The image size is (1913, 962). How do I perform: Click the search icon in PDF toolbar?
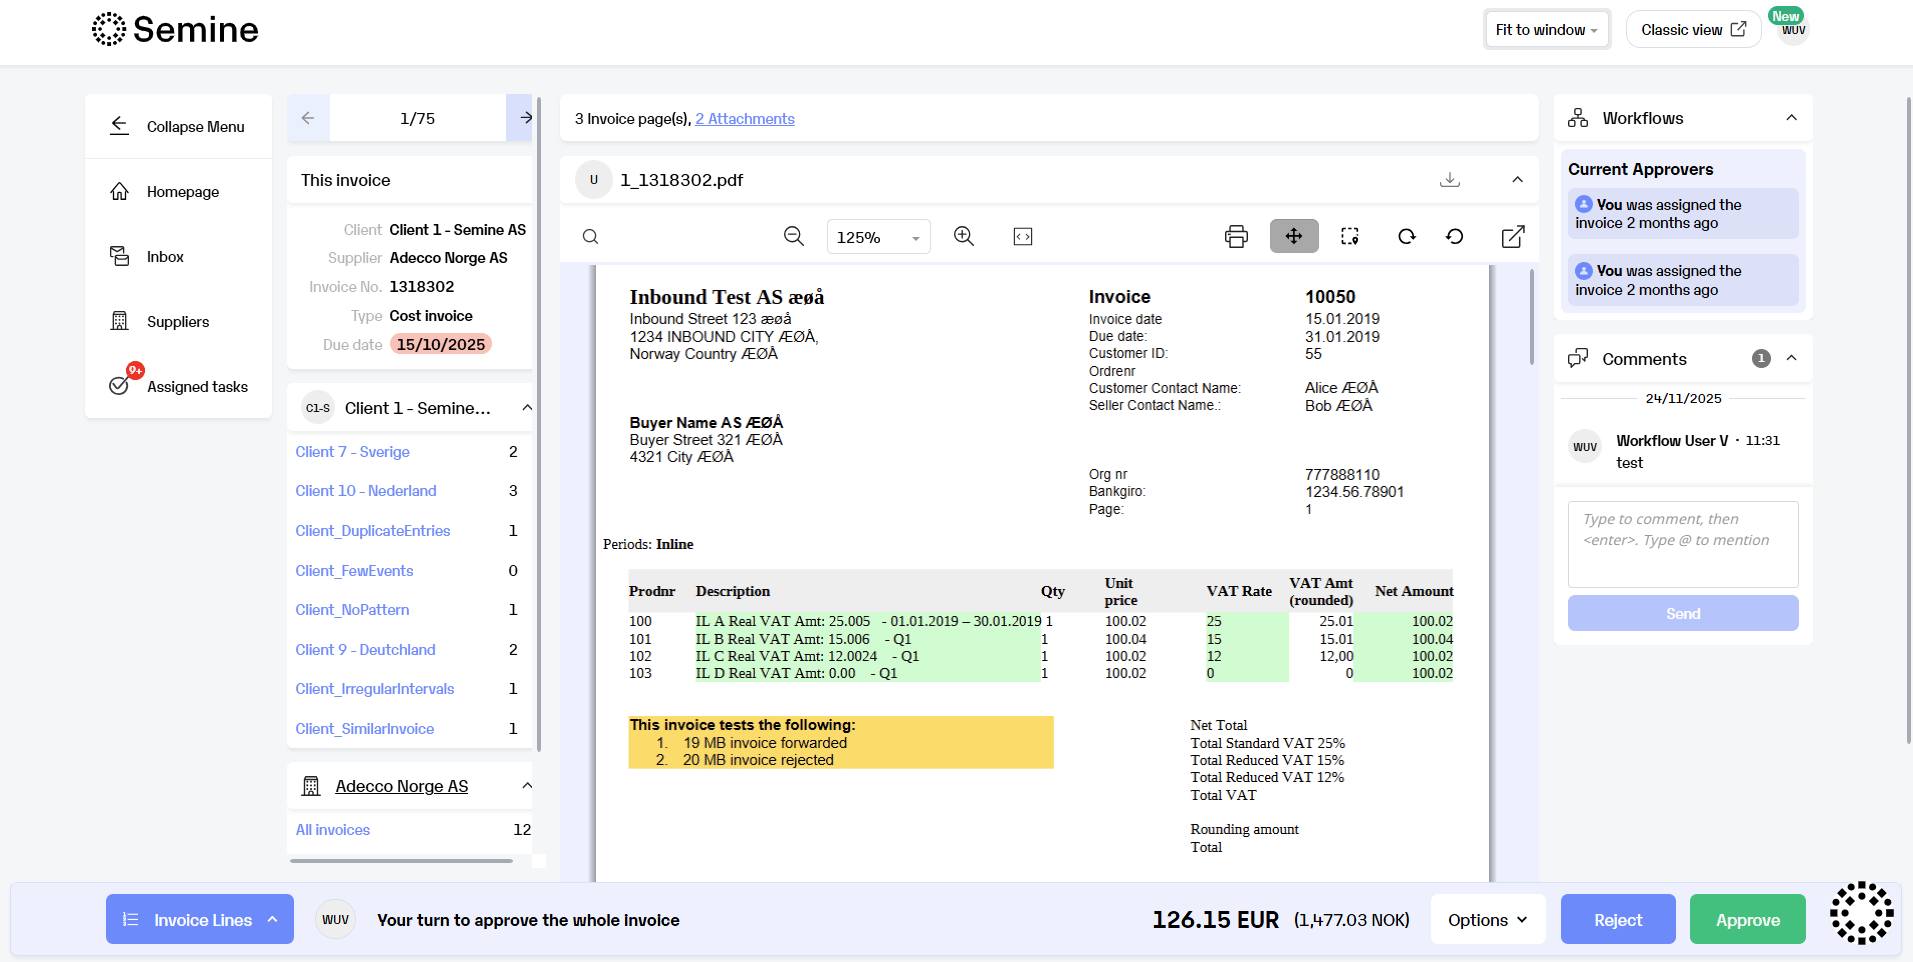591,237
